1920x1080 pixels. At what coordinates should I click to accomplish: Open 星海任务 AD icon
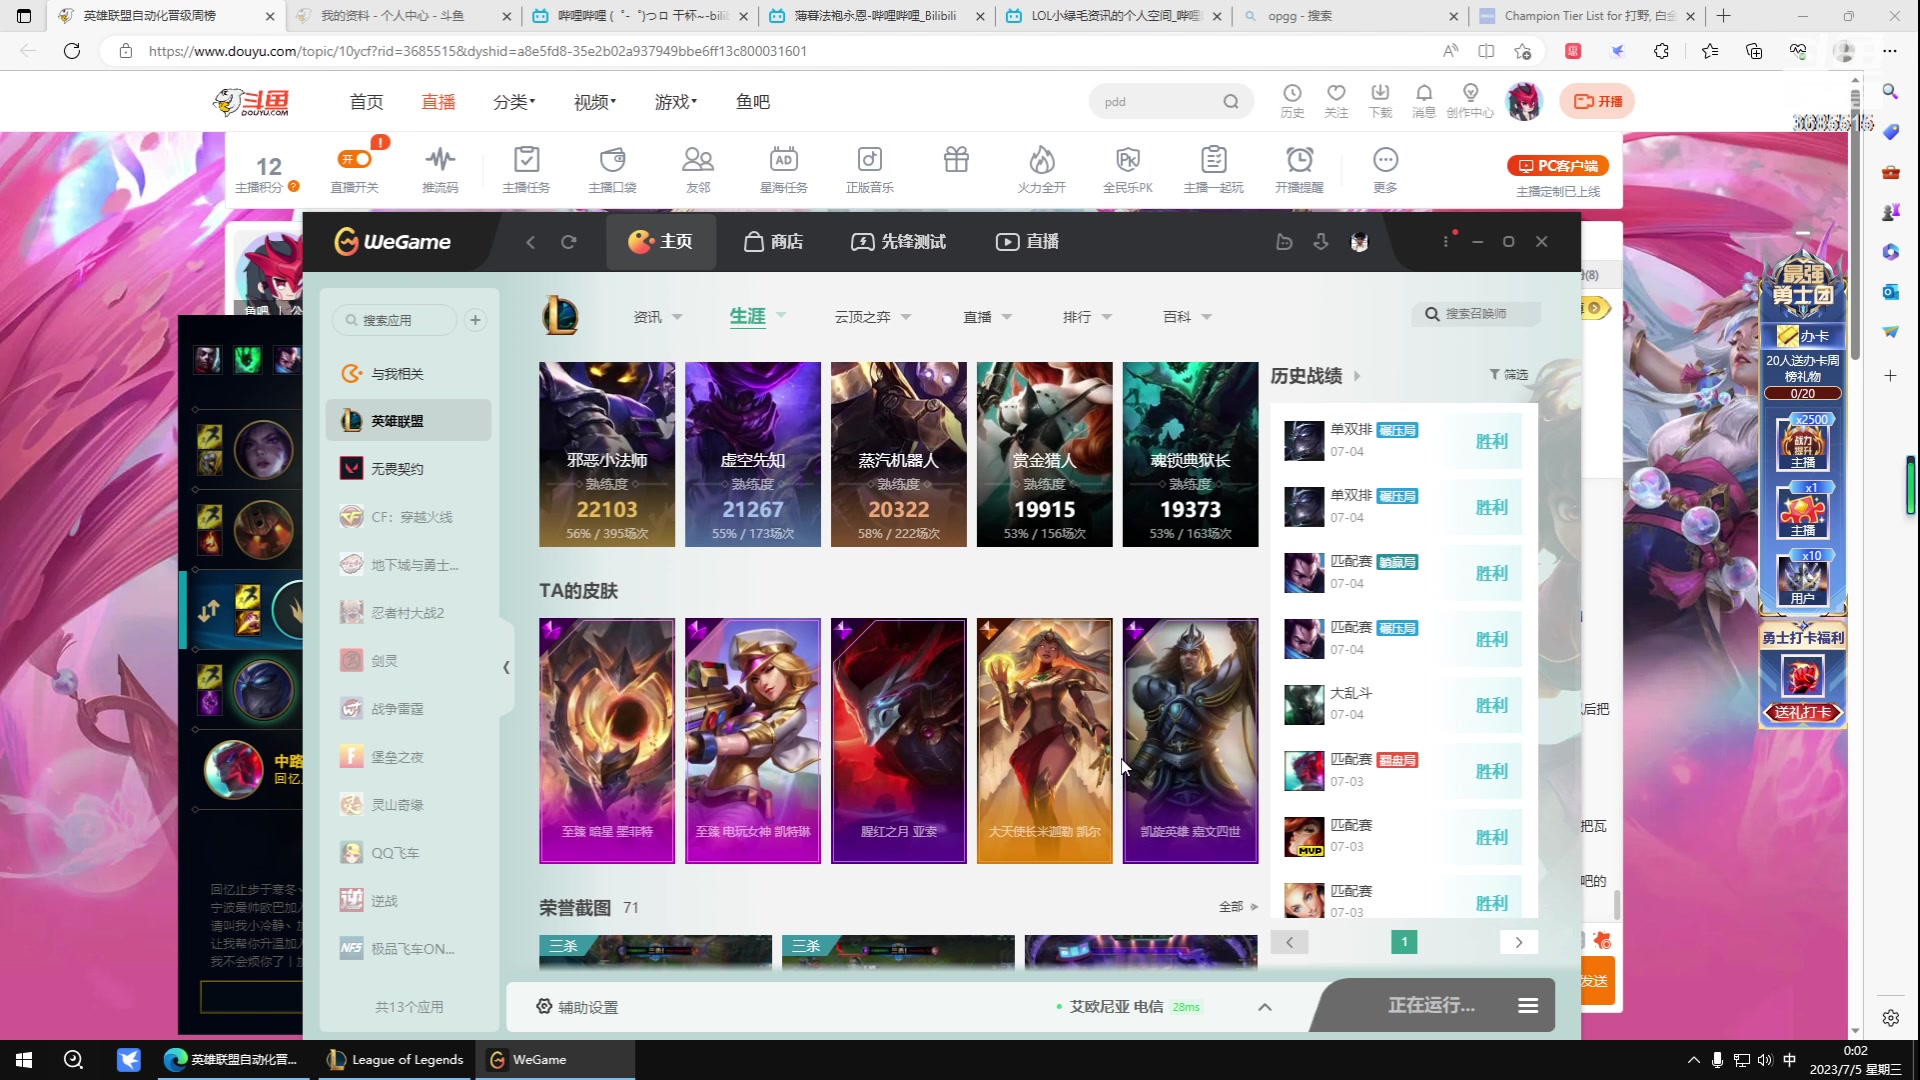click(783, 168)
